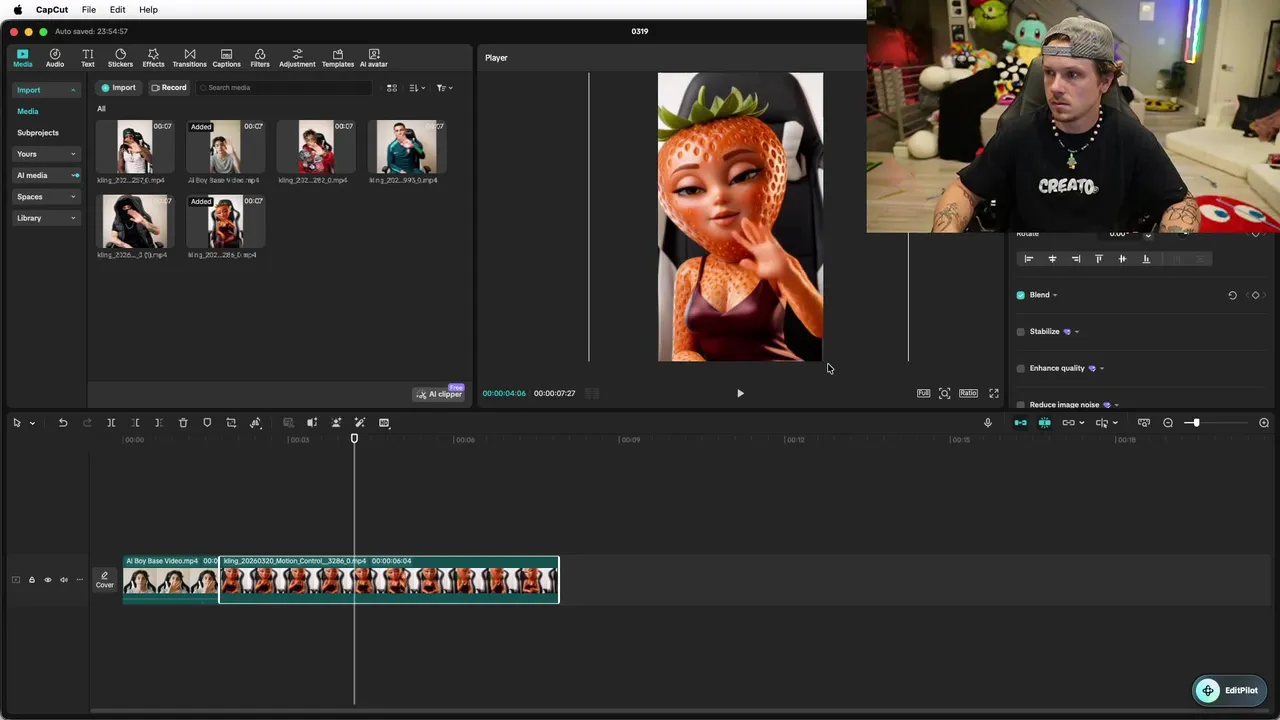1280x720 pixels.
Task: Open the Audio panel
Action: (x=55, y=58)
